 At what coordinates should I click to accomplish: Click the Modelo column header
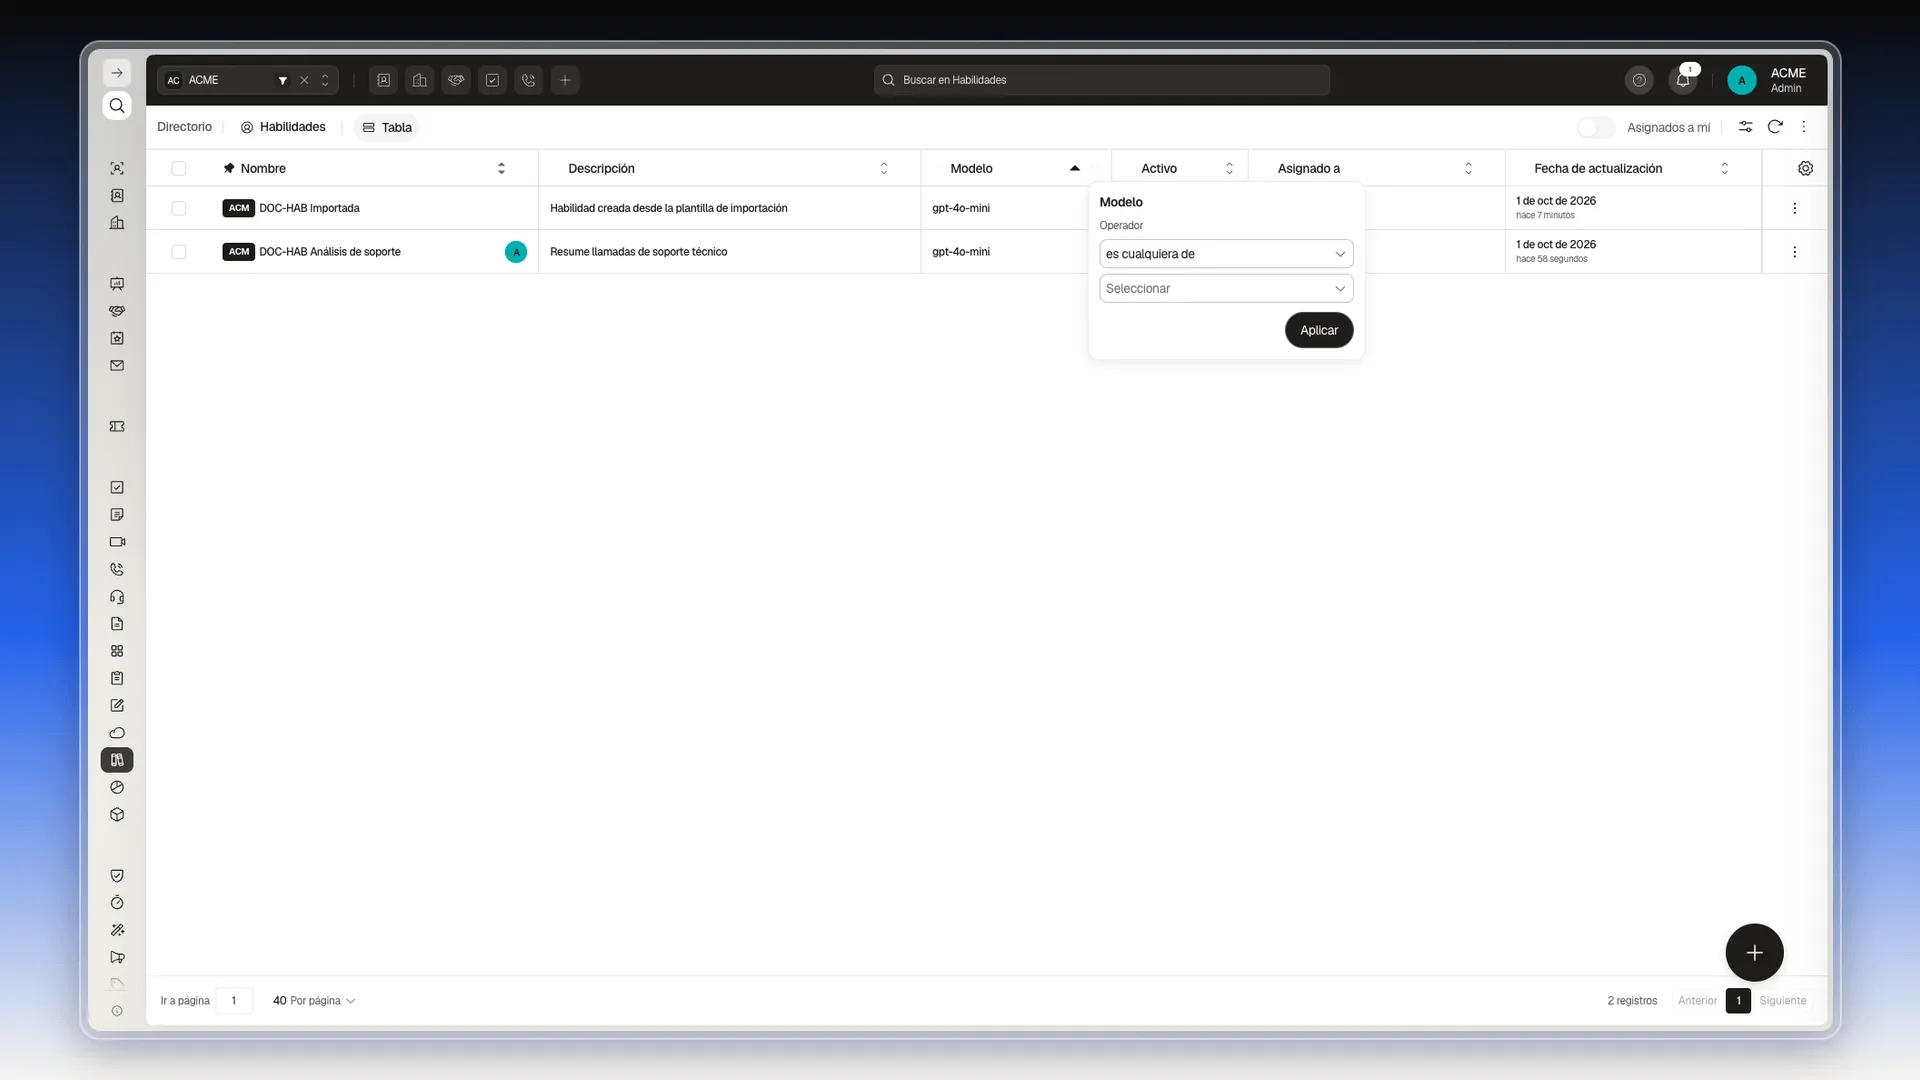[x=971, y=169]
